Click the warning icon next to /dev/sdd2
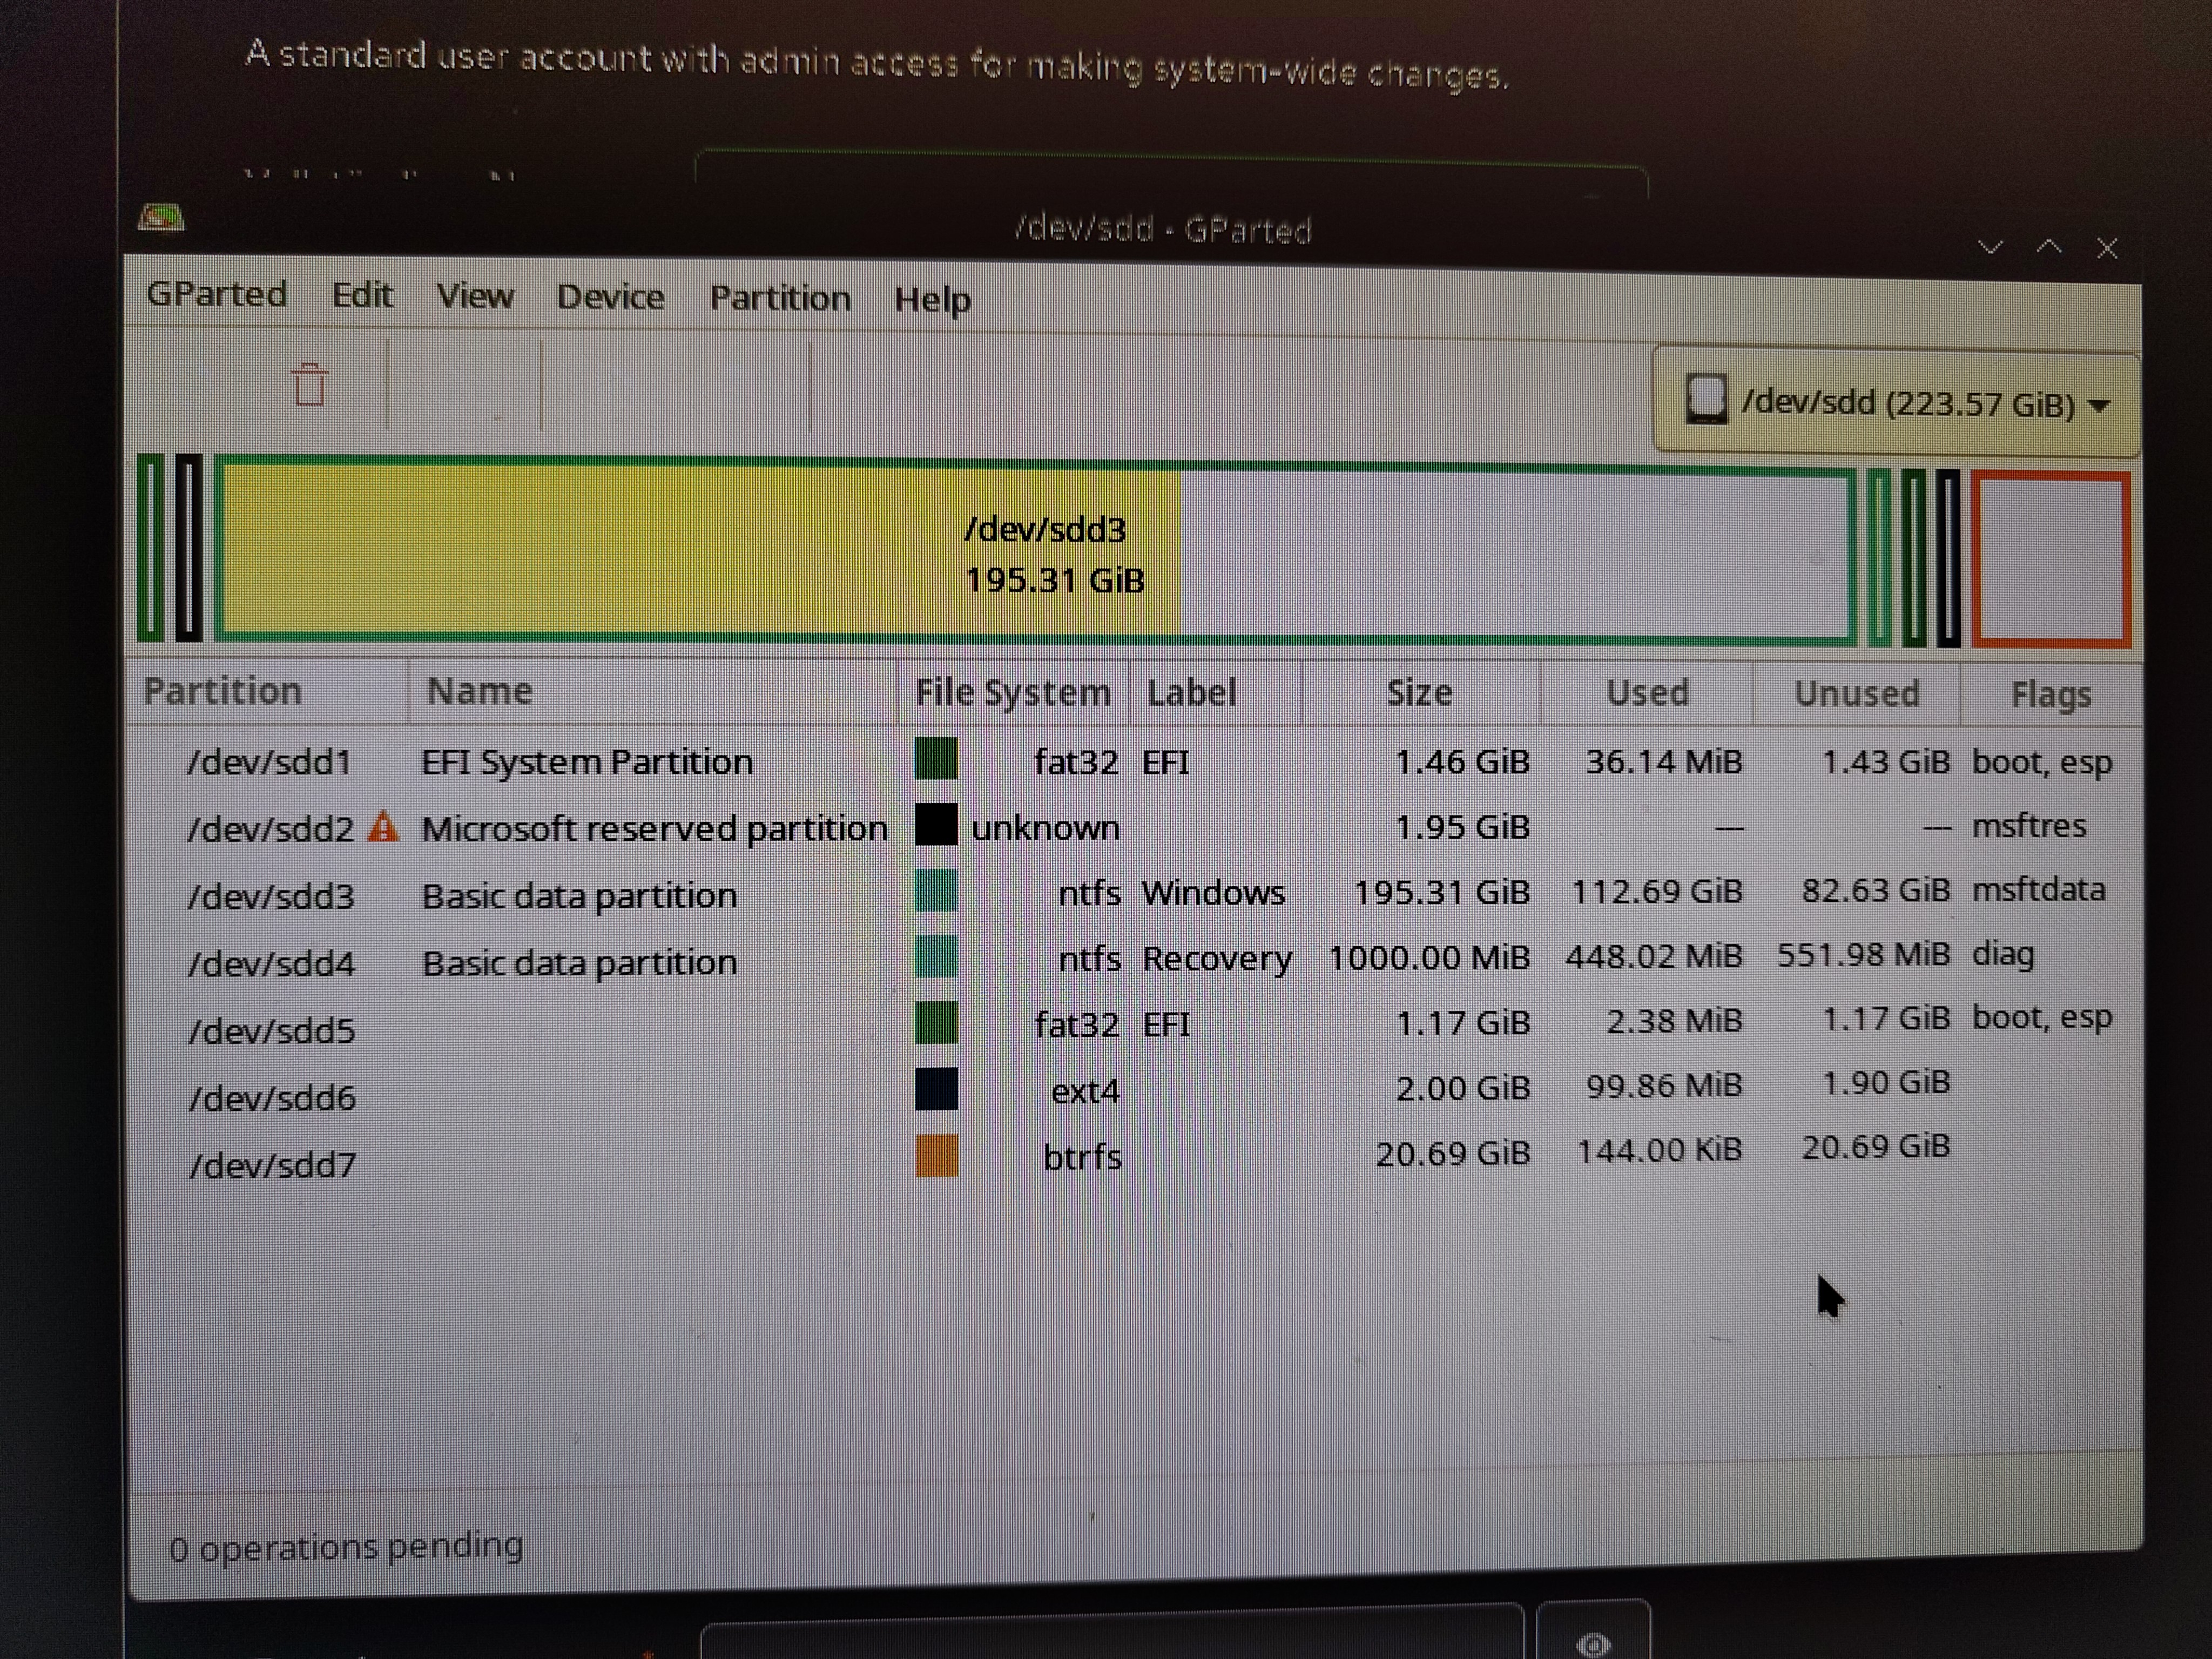 click(x=383, y=828)
